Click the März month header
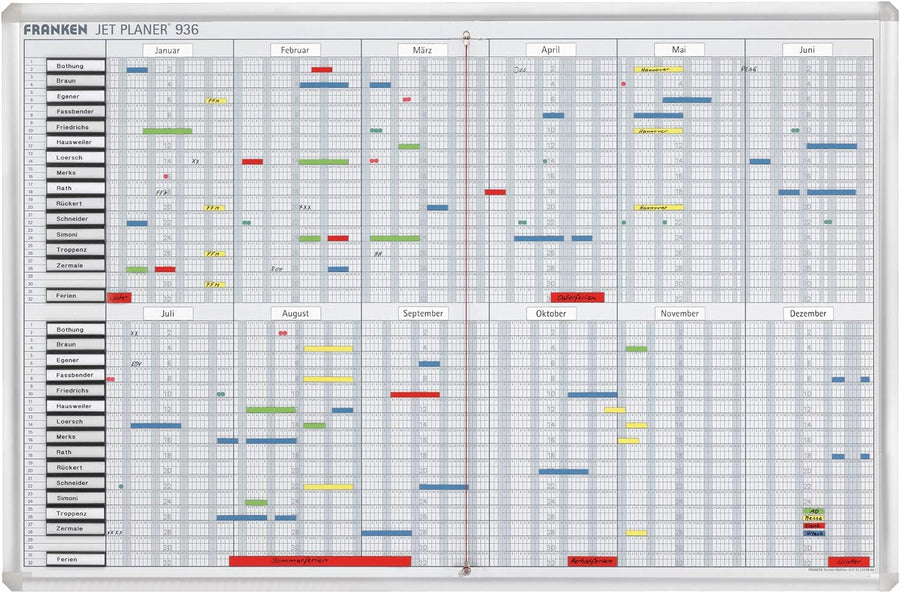900x593 pixels. click(x=422, y=51)
